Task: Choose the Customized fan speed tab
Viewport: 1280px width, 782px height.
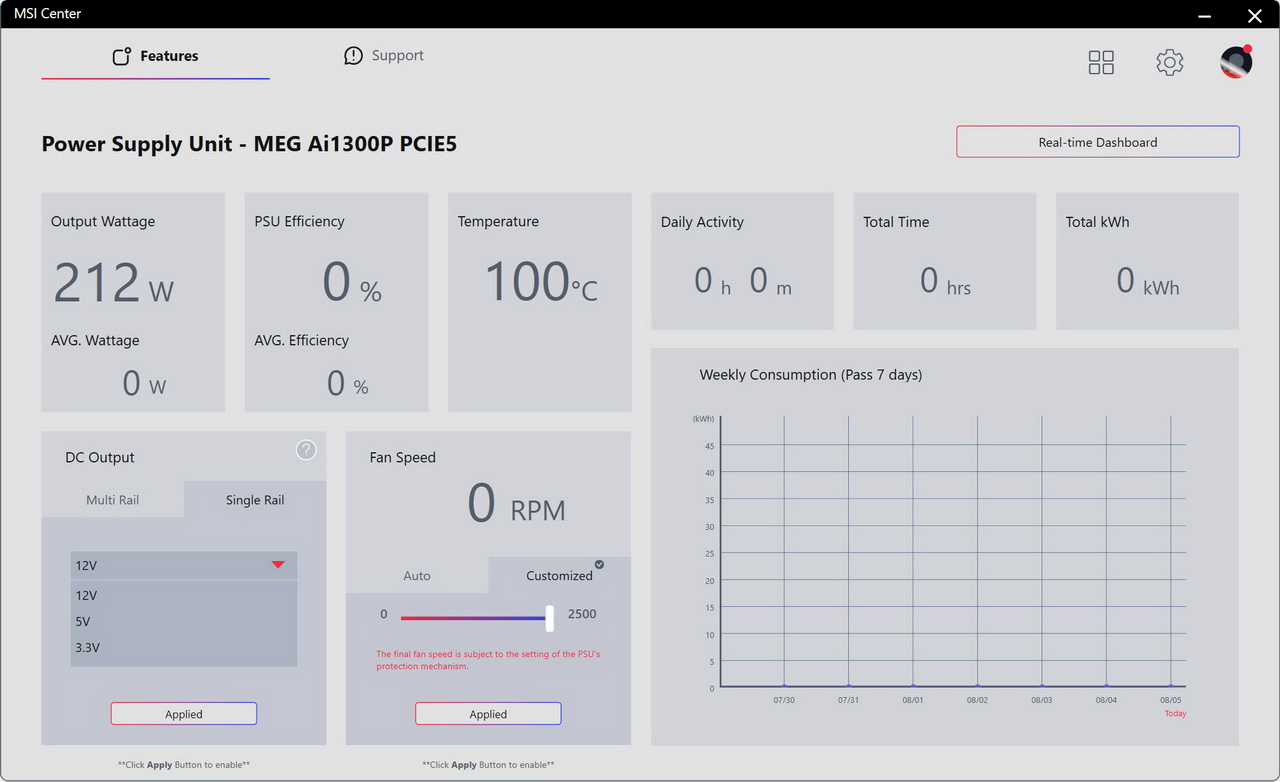Action: pos(559,576)
